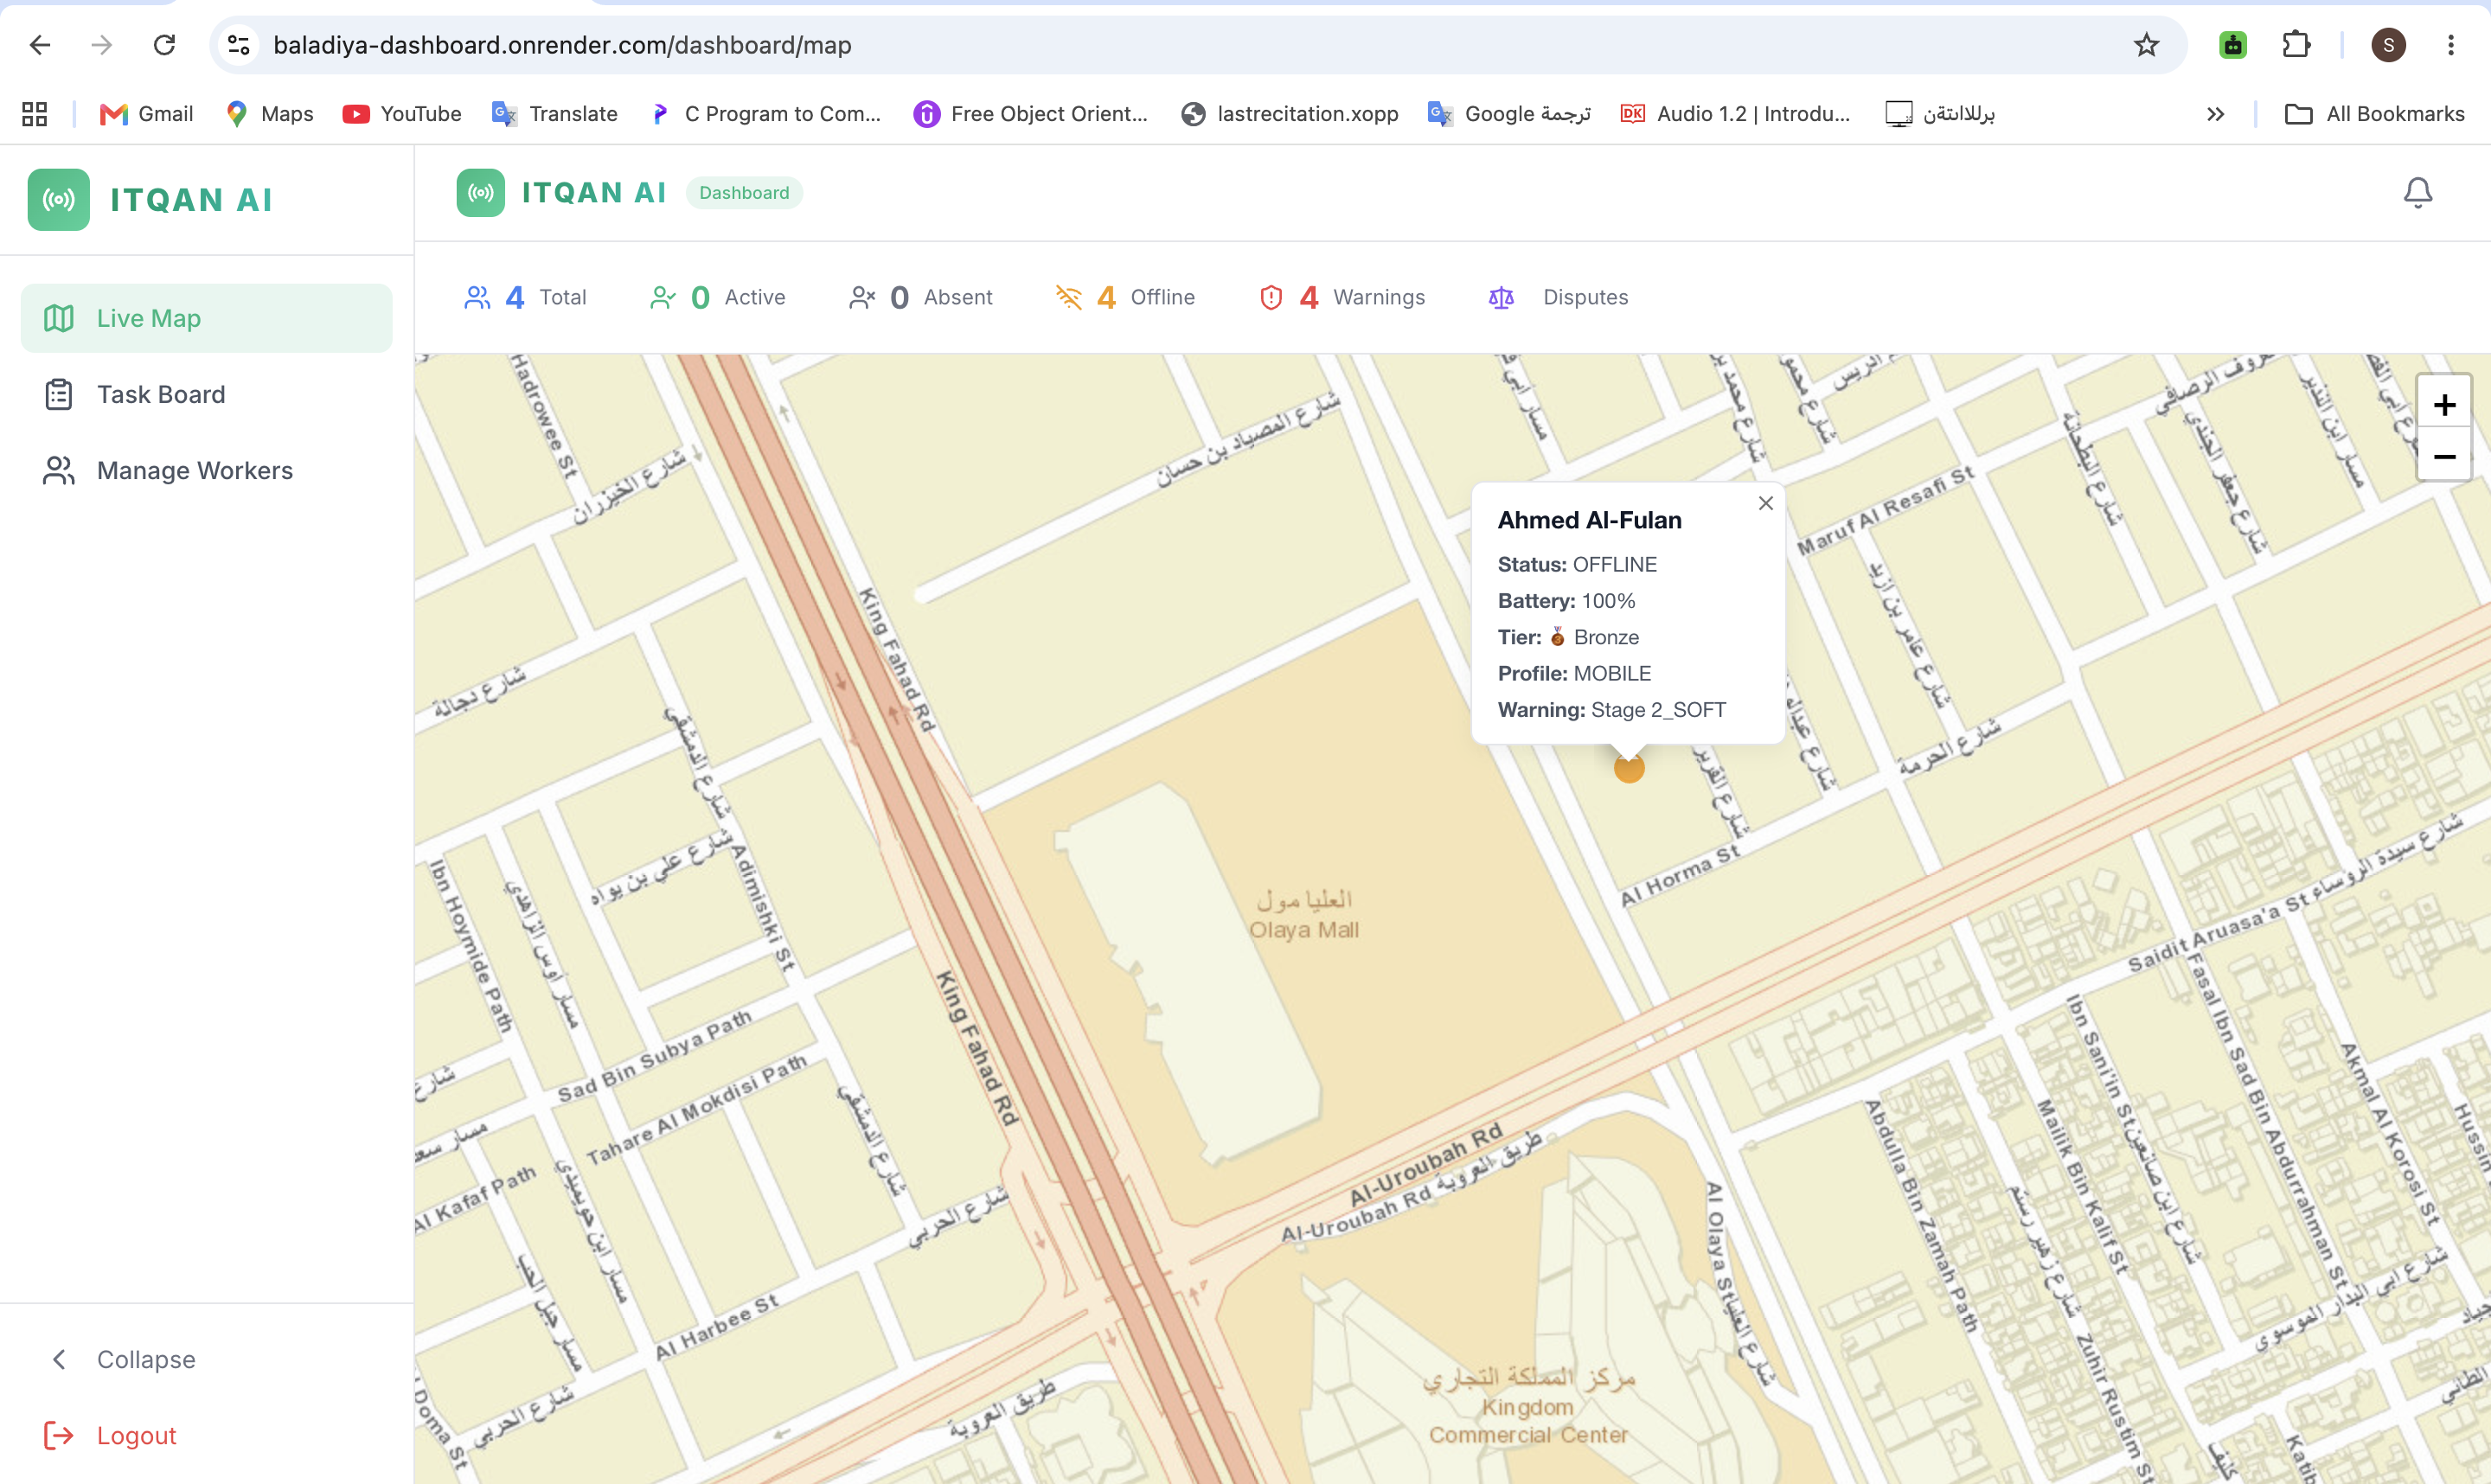Screen dimensions: 2491x1484
Task: Click the Disputes stat
Action: 1558,297
